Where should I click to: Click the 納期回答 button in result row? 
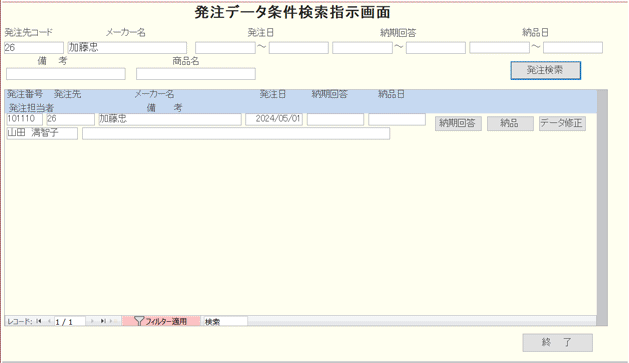pos(458,123)
